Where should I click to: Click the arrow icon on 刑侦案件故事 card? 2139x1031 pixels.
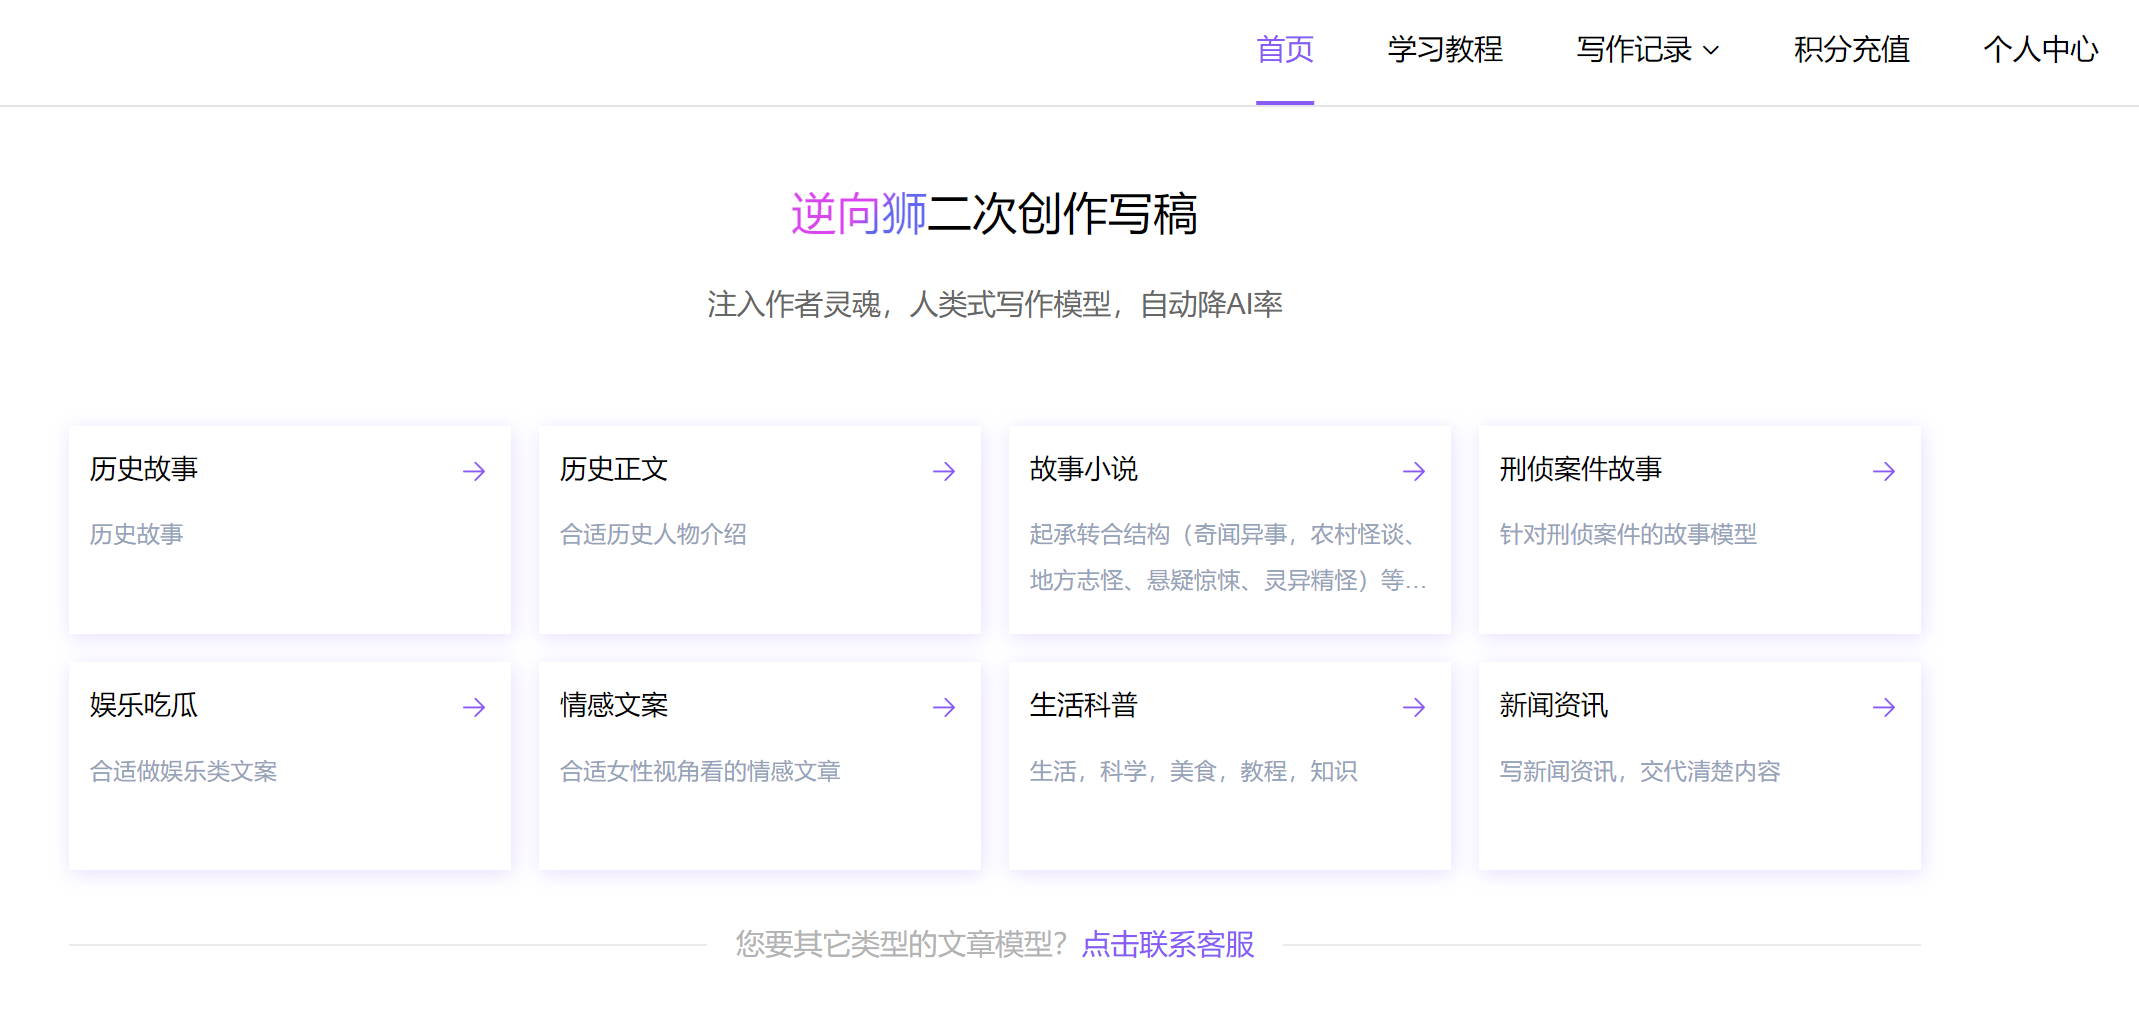click(x=1884, y=471)
